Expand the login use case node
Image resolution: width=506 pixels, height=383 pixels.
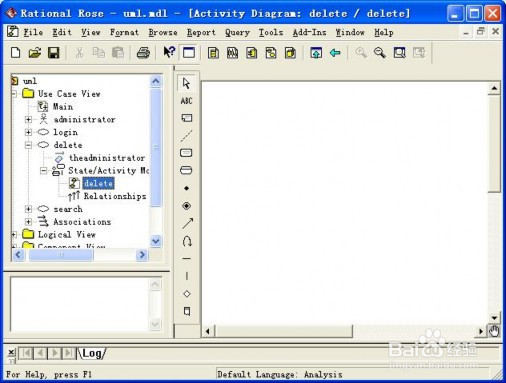tap(28, 132)
